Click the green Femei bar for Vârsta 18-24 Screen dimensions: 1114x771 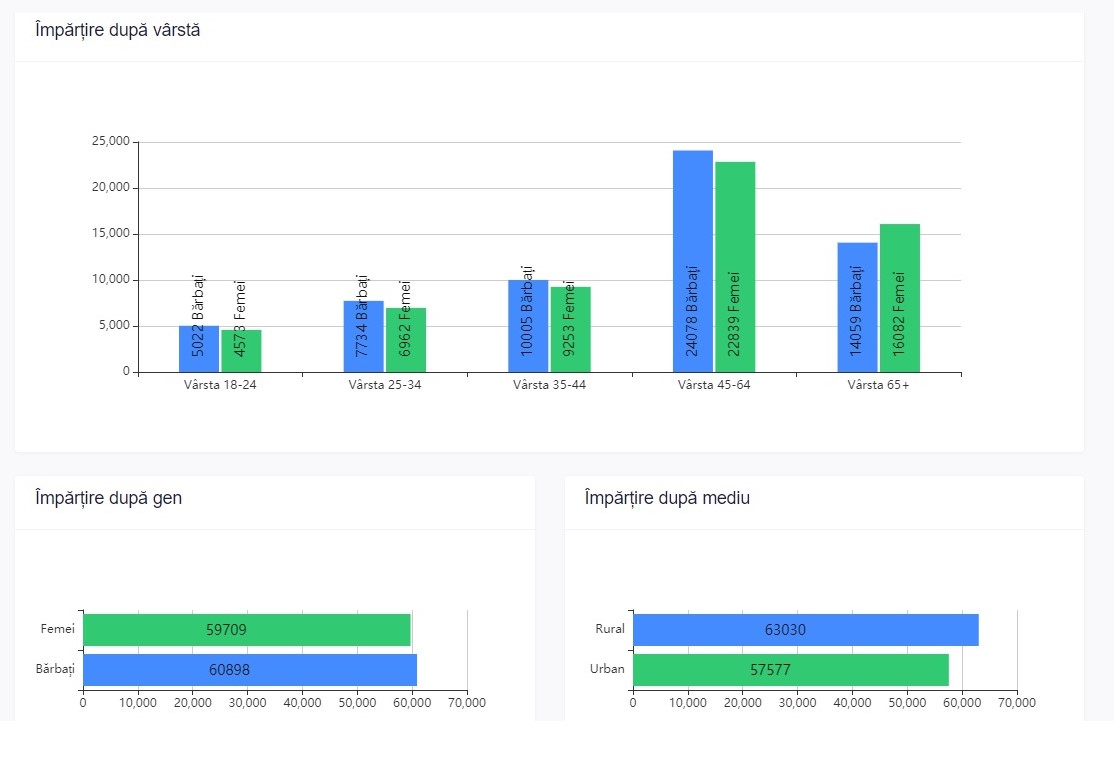(x=241, y=351)
